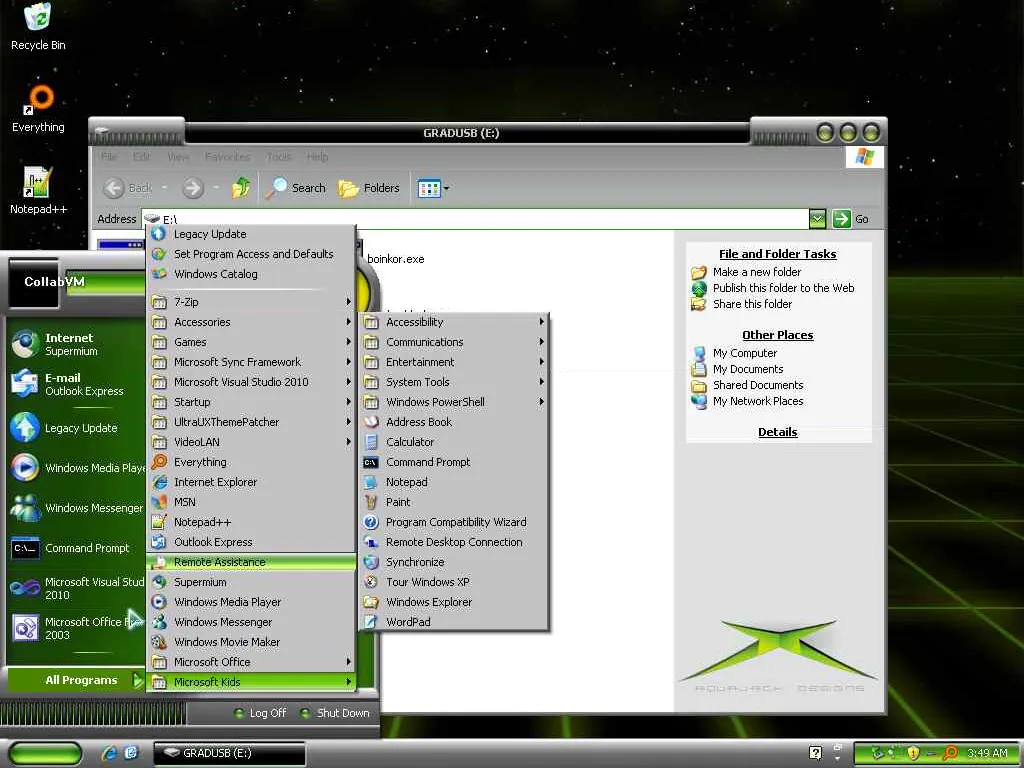Expand the Entertainment submenu

454,362
